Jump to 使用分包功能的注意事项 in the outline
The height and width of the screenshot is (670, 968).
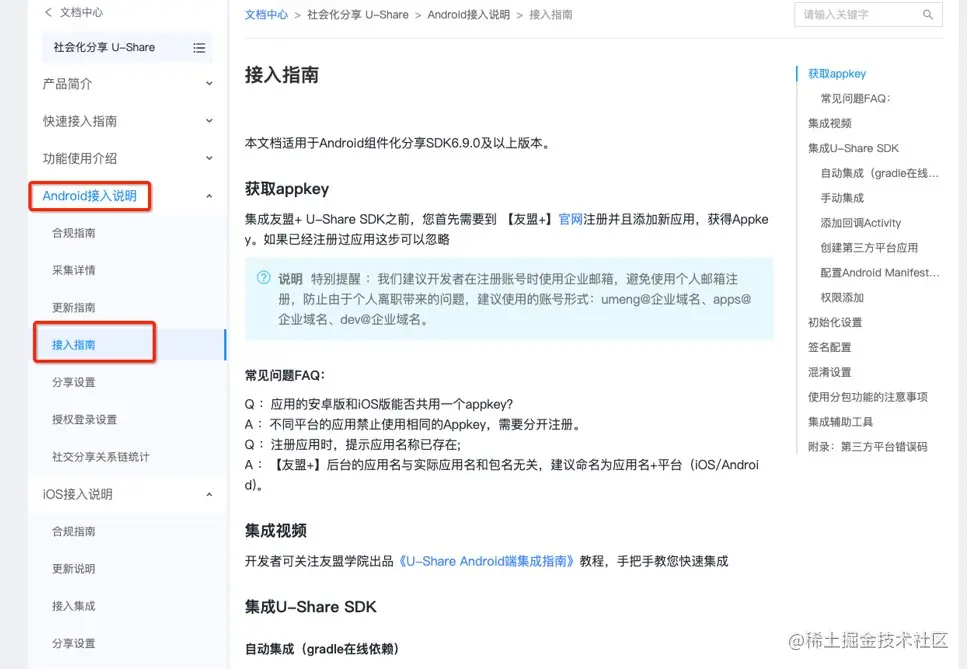tap(867, 397)
